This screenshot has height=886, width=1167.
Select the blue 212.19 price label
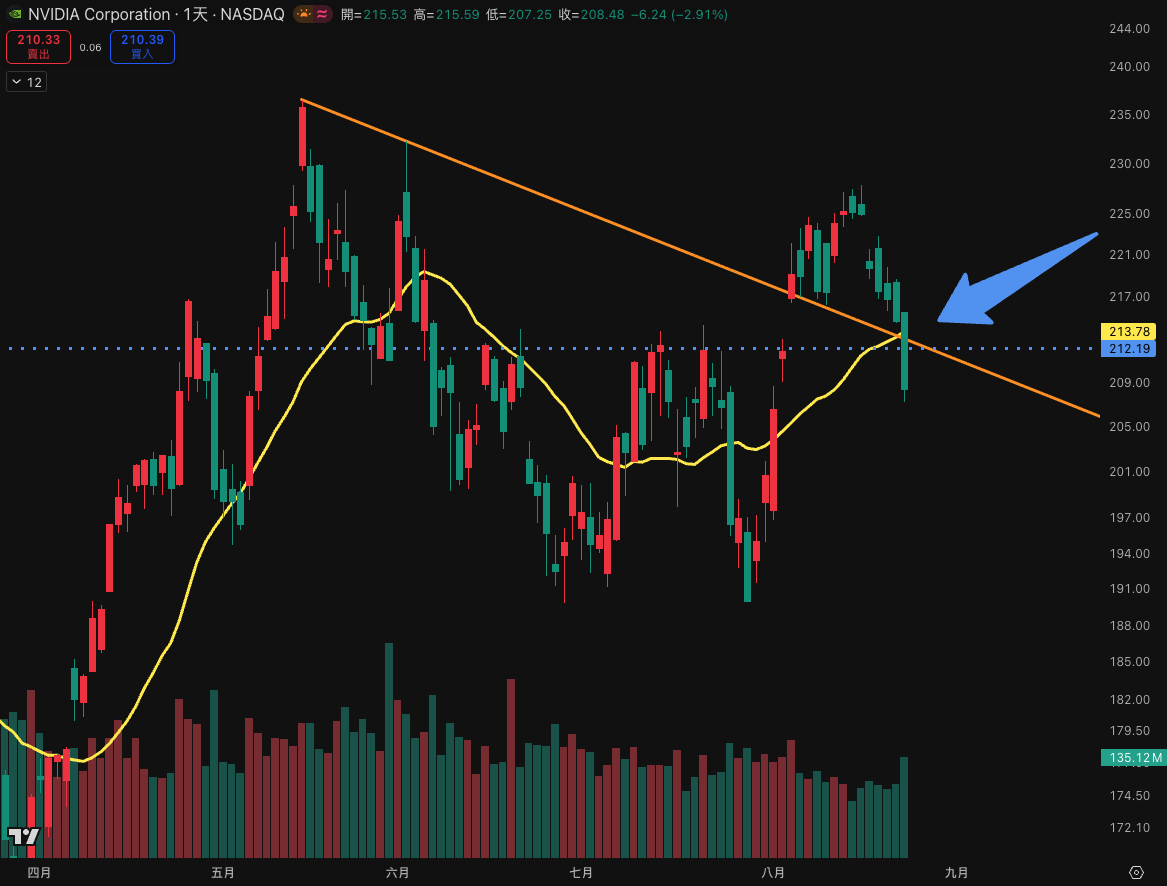click(x=1128, y=348)
